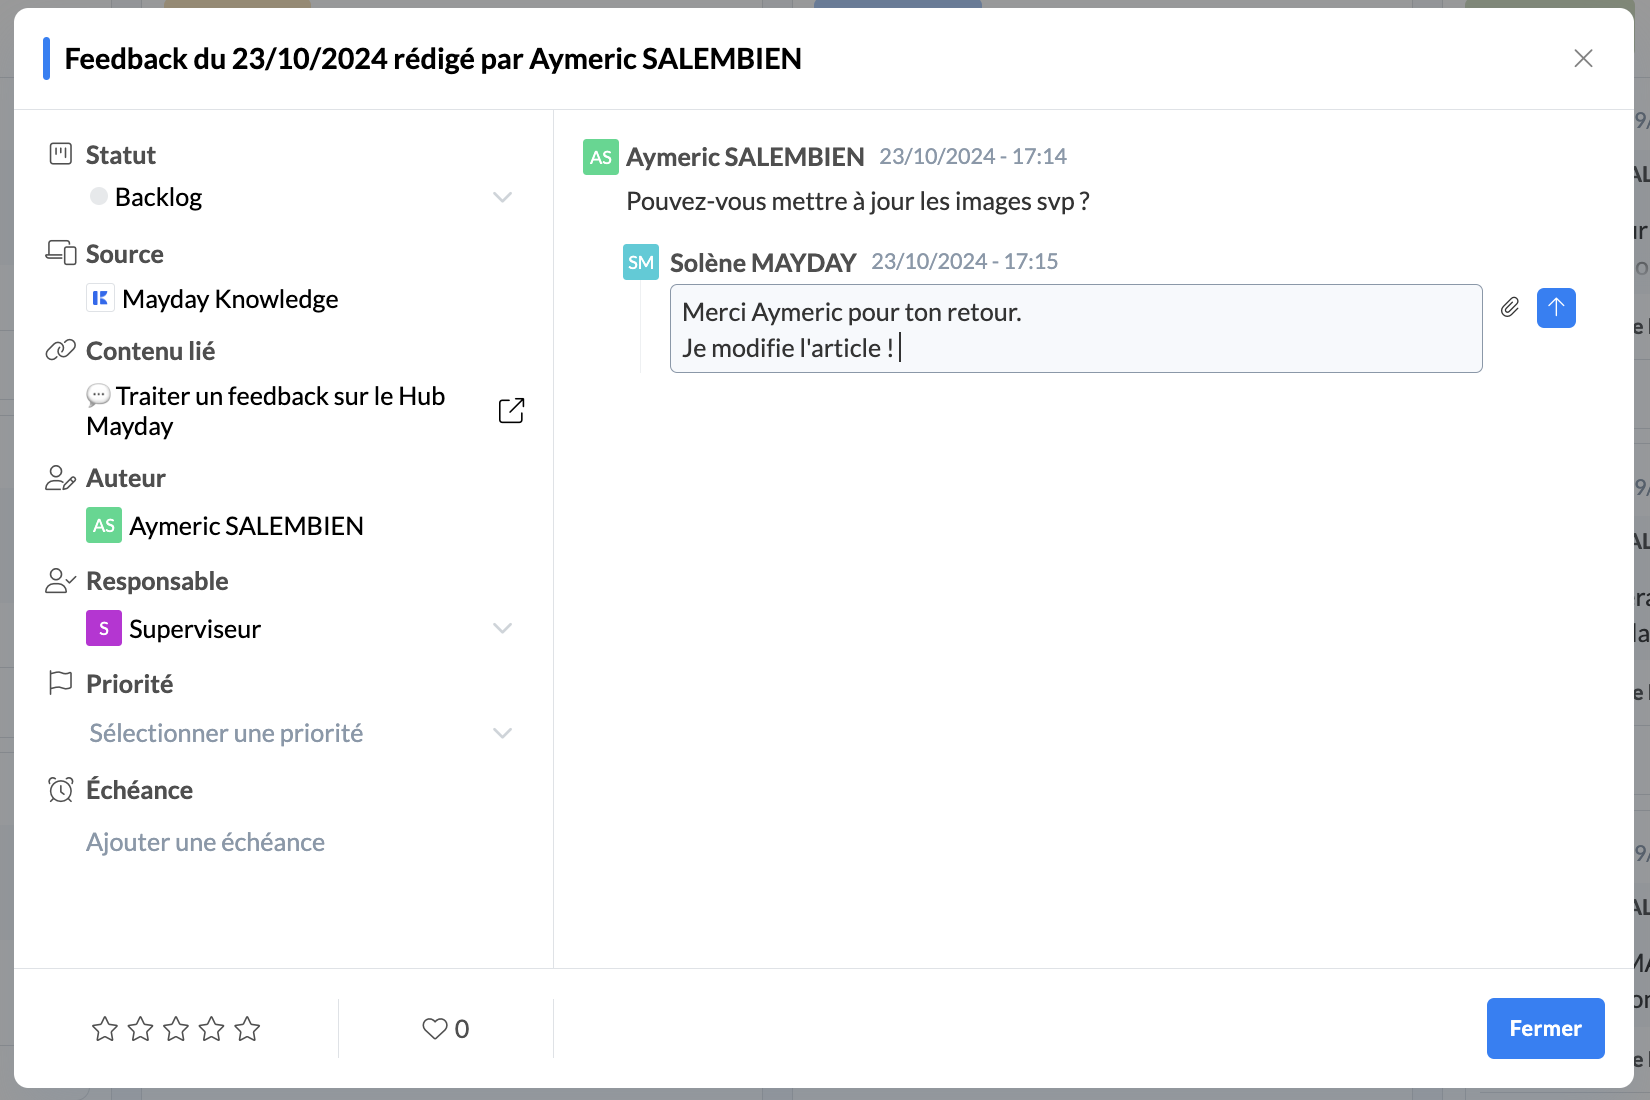The image size is (1650, 1100).
Task: Rate feedback with the first star
Action: [105, 1029]
